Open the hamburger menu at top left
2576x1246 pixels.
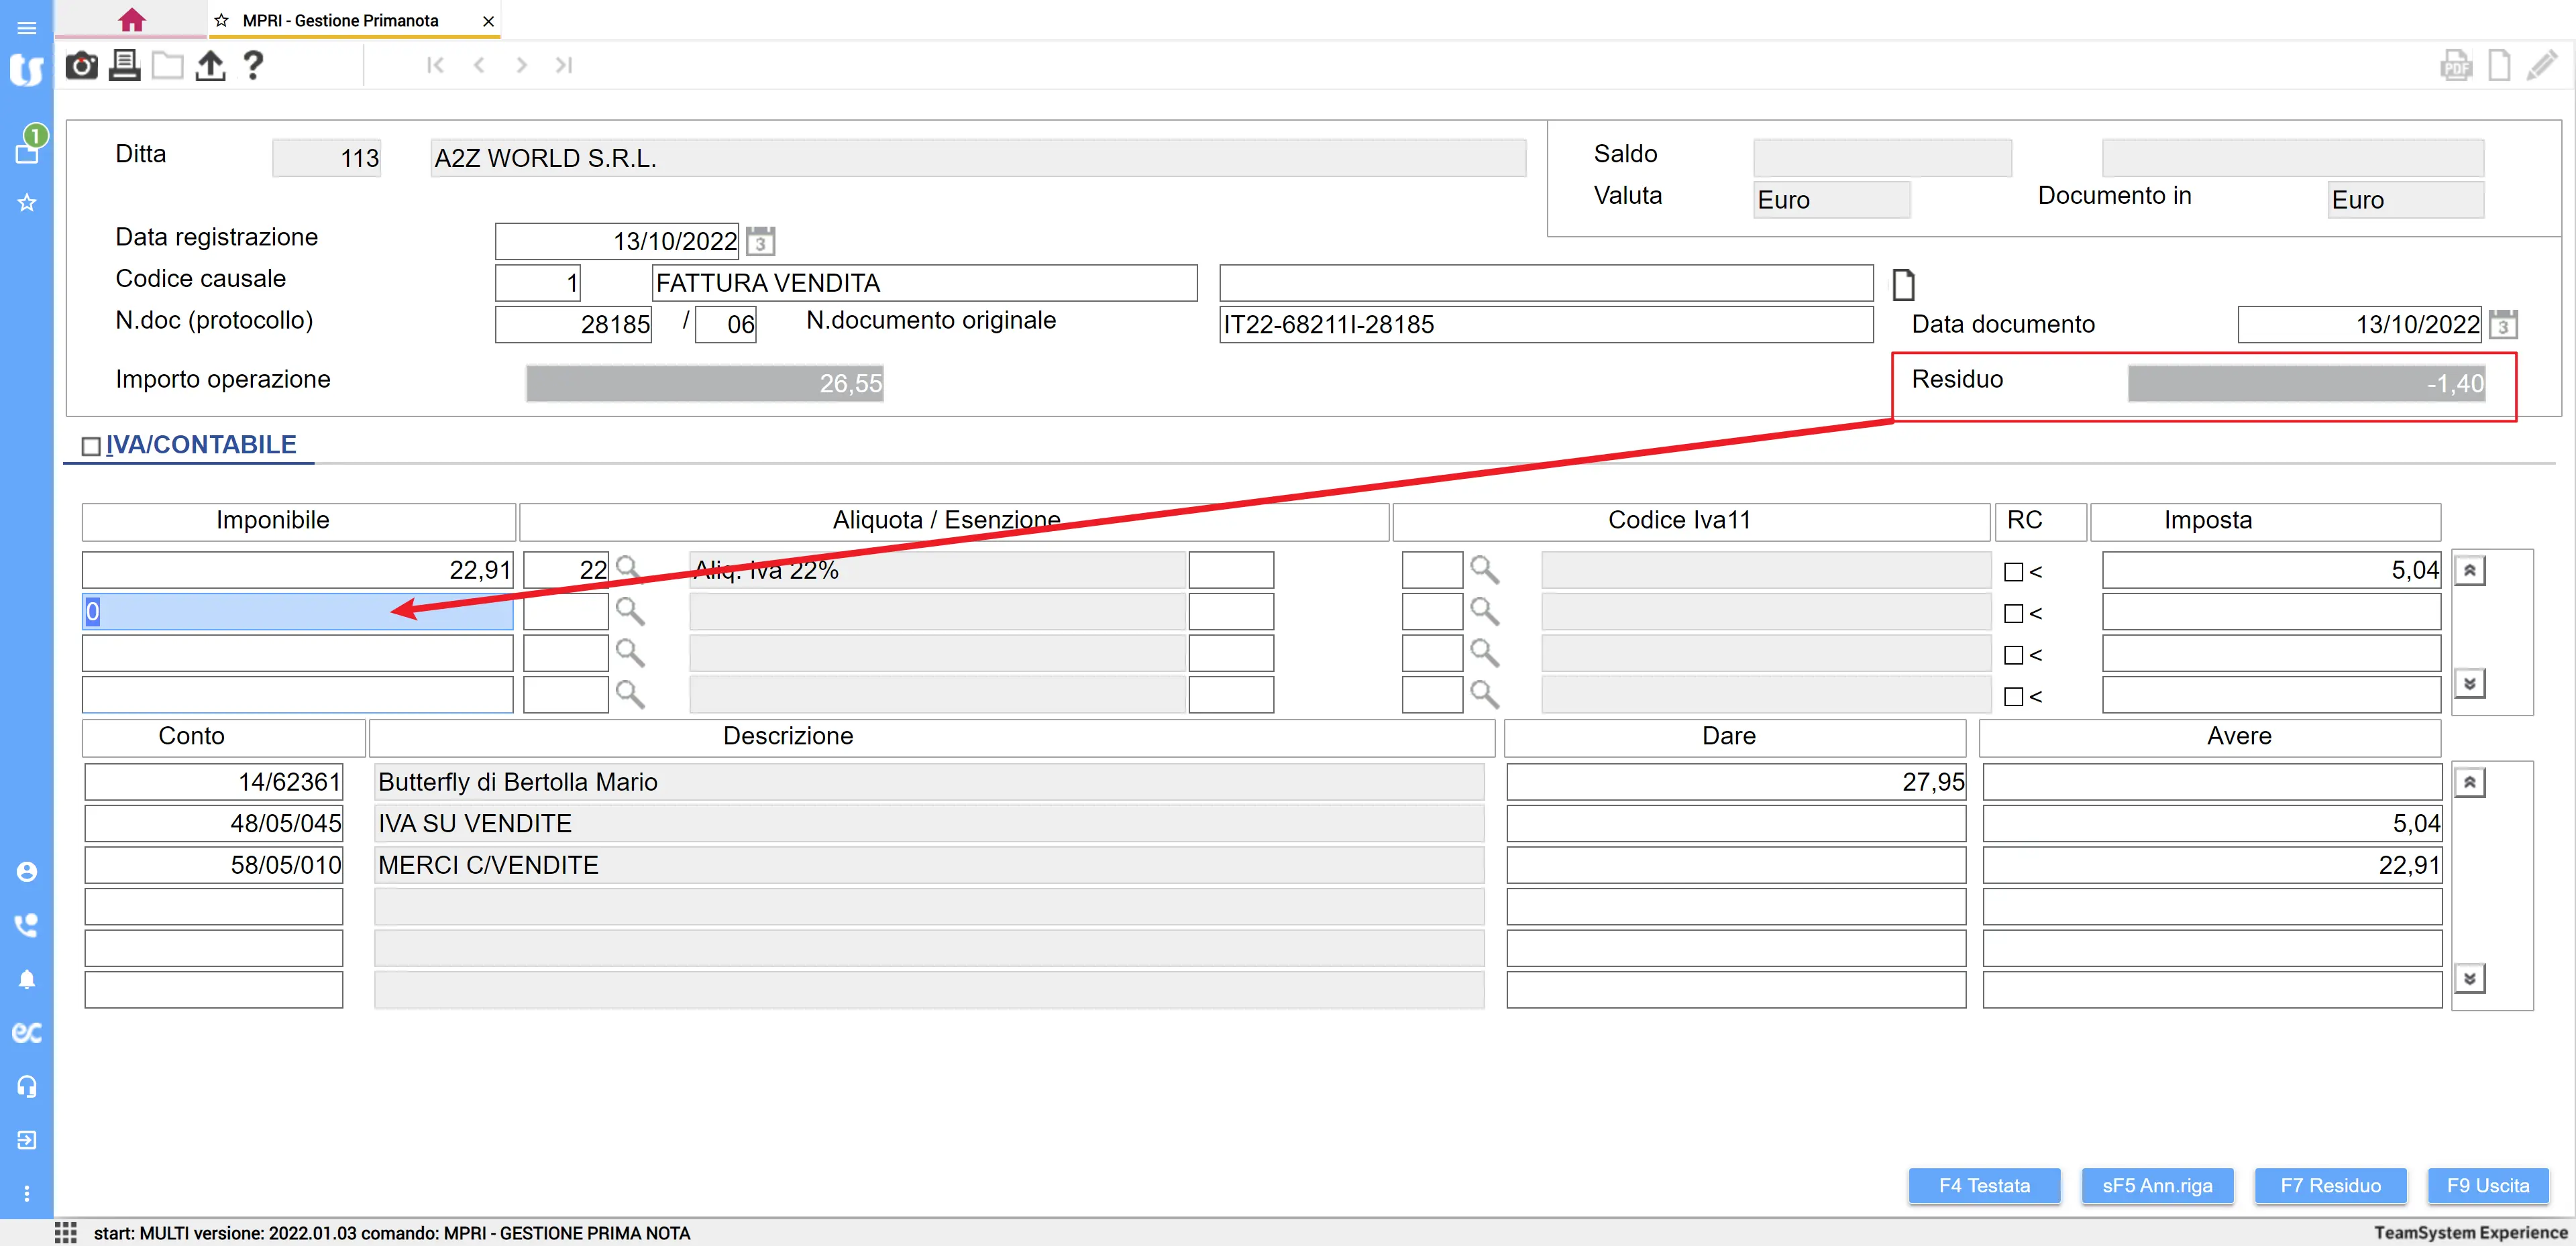(27, 27)
